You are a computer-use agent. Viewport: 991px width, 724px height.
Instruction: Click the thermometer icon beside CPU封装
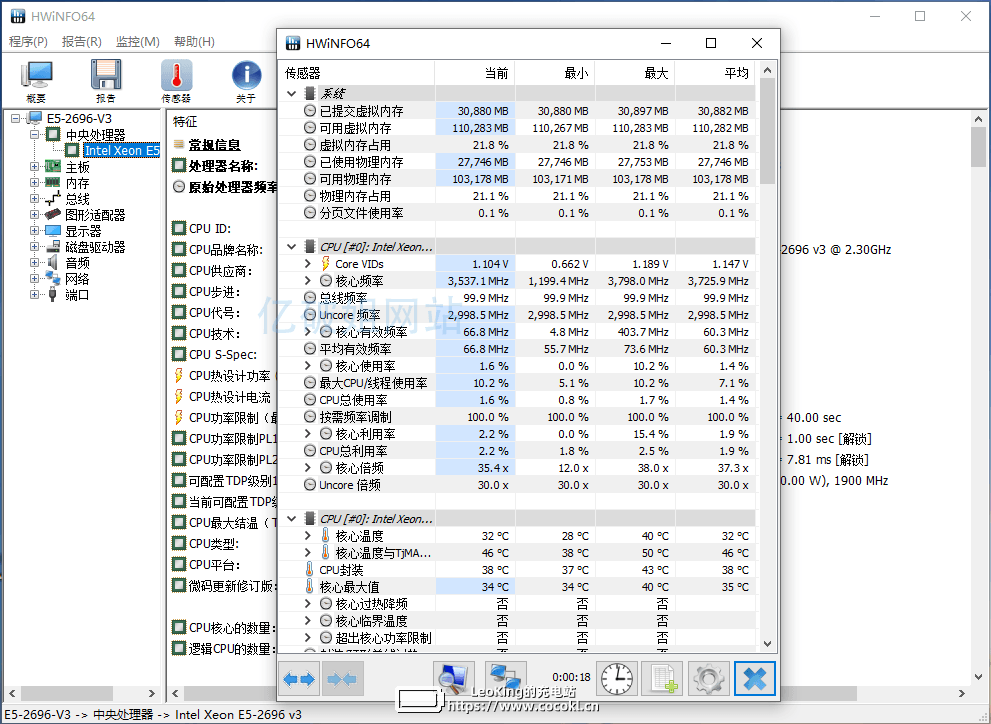point(310,570)
